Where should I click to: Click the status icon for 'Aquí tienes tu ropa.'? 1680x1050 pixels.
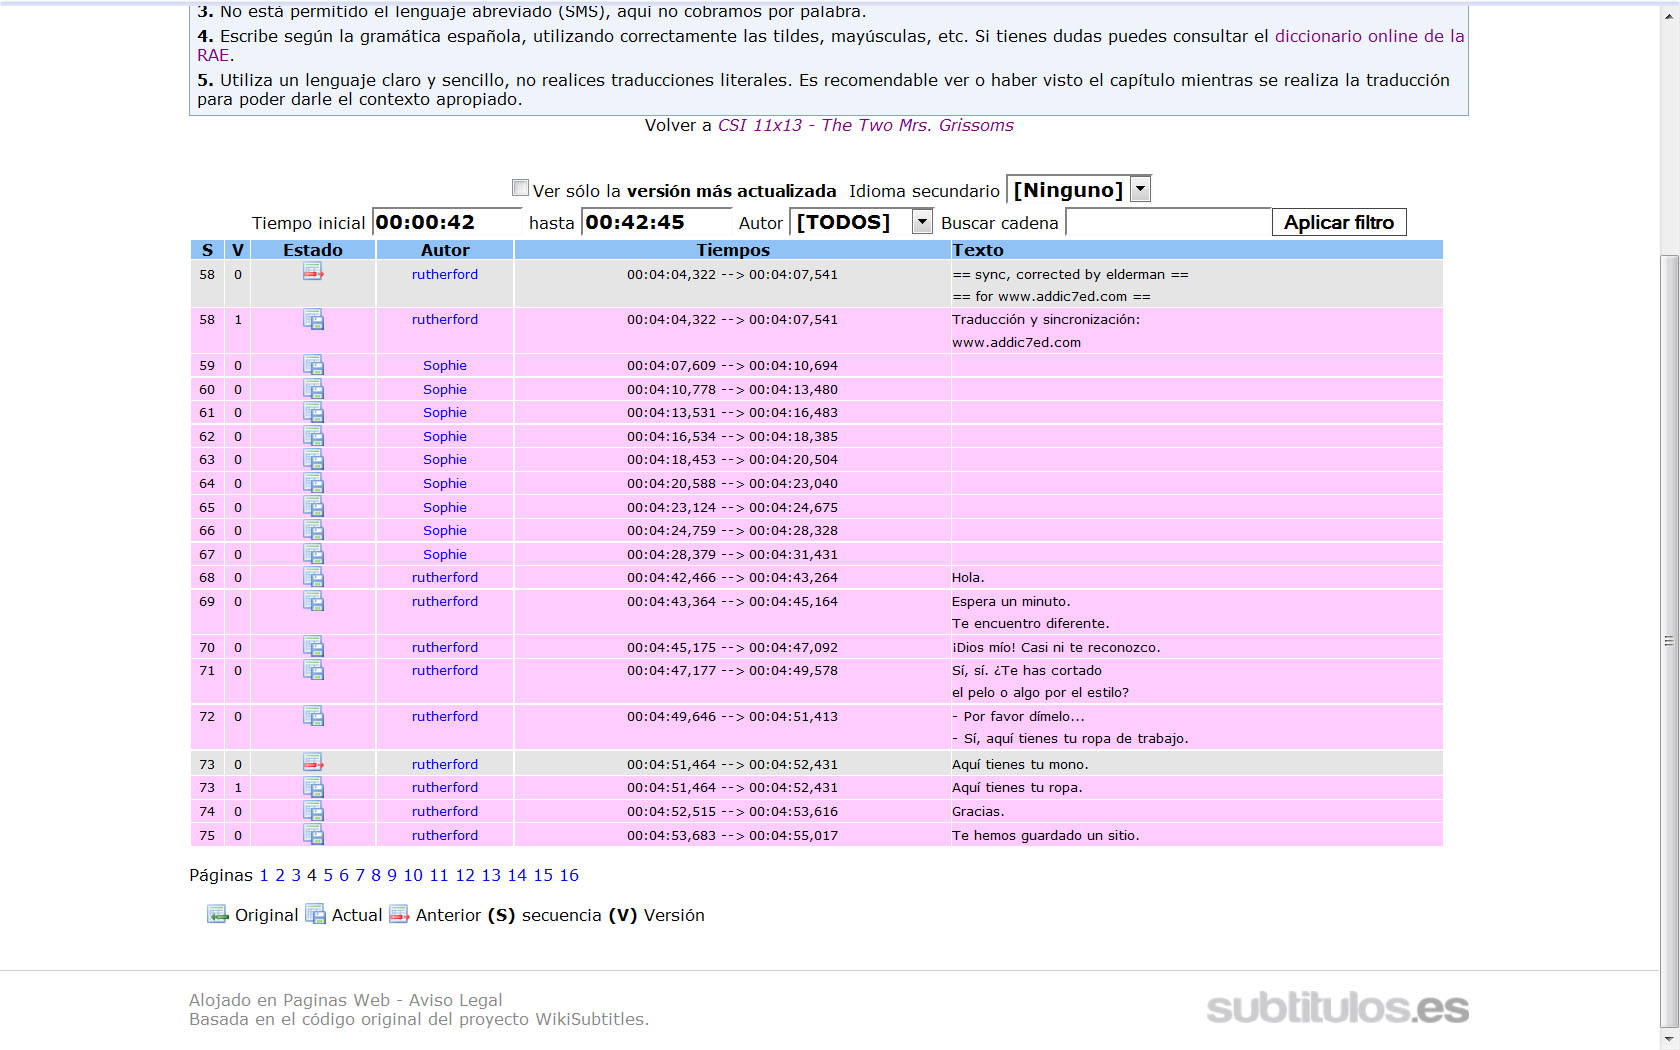point(313,787)
